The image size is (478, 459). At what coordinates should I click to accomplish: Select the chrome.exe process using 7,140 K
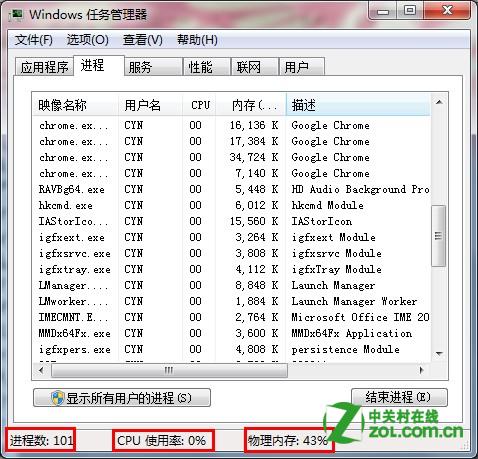231,173
